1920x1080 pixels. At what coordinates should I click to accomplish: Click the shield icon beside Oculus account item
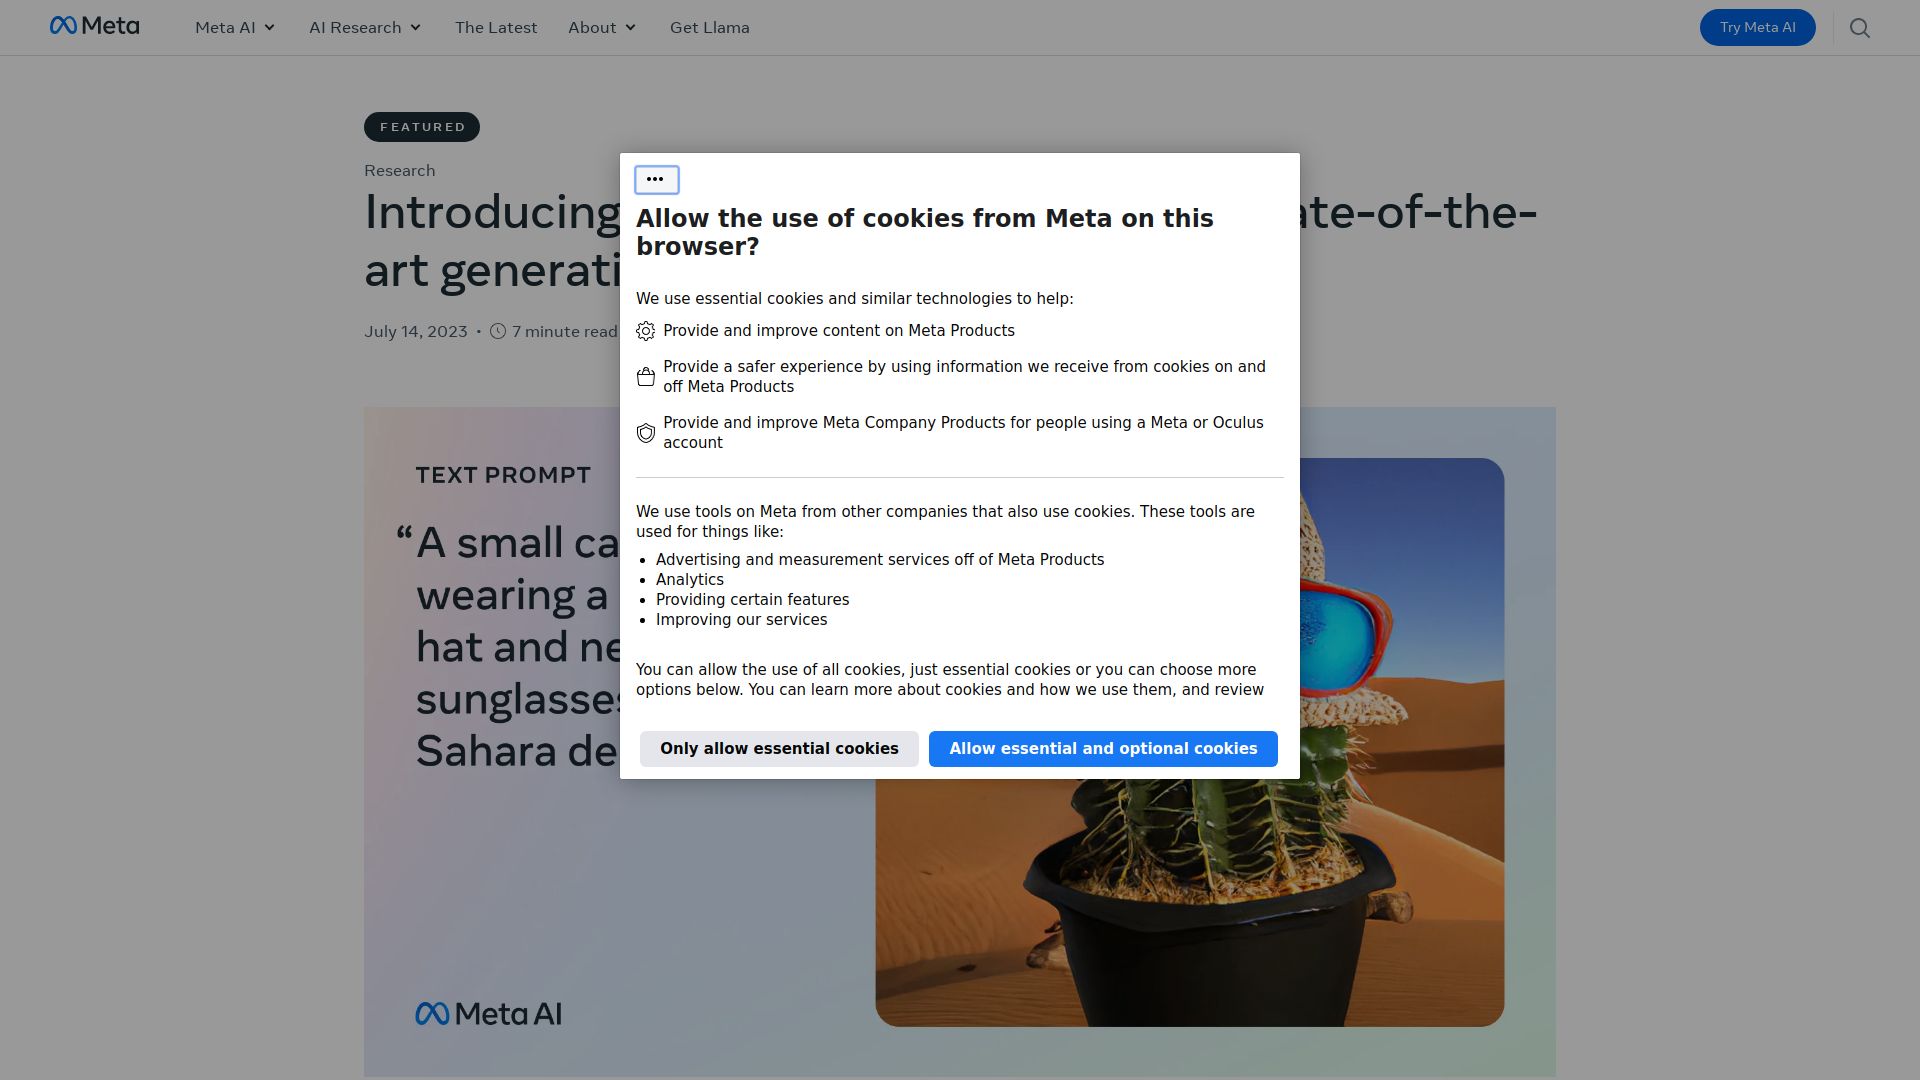coord(646,433)
